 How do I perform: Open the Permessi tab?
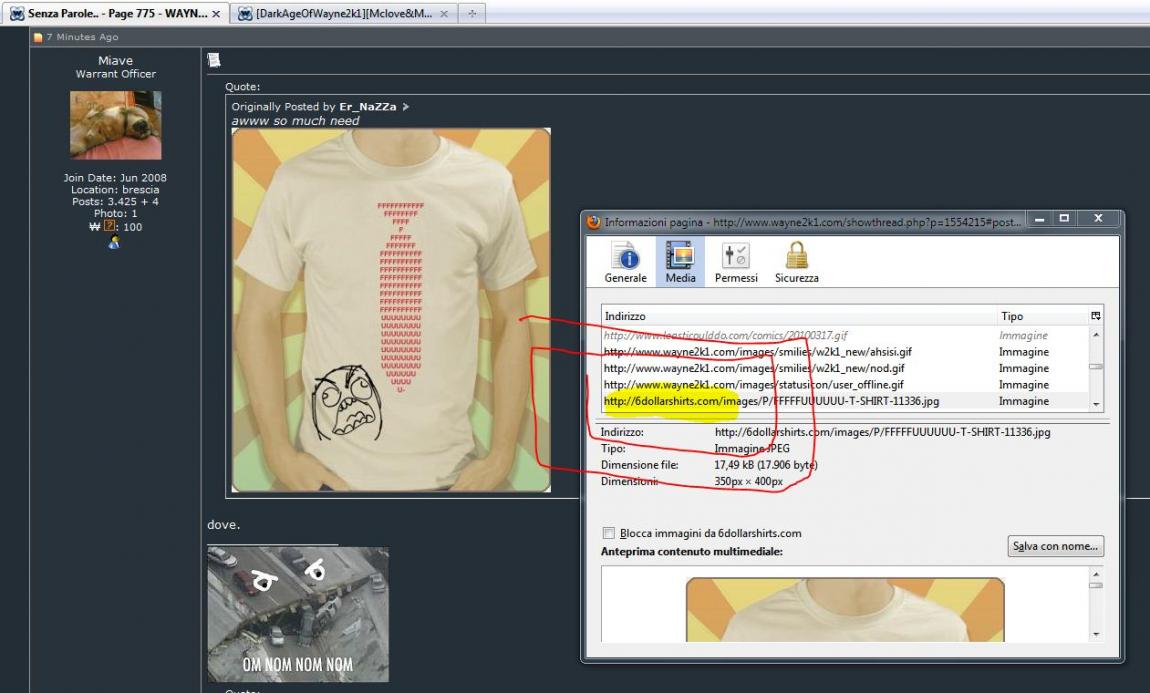tap(736, 262)
